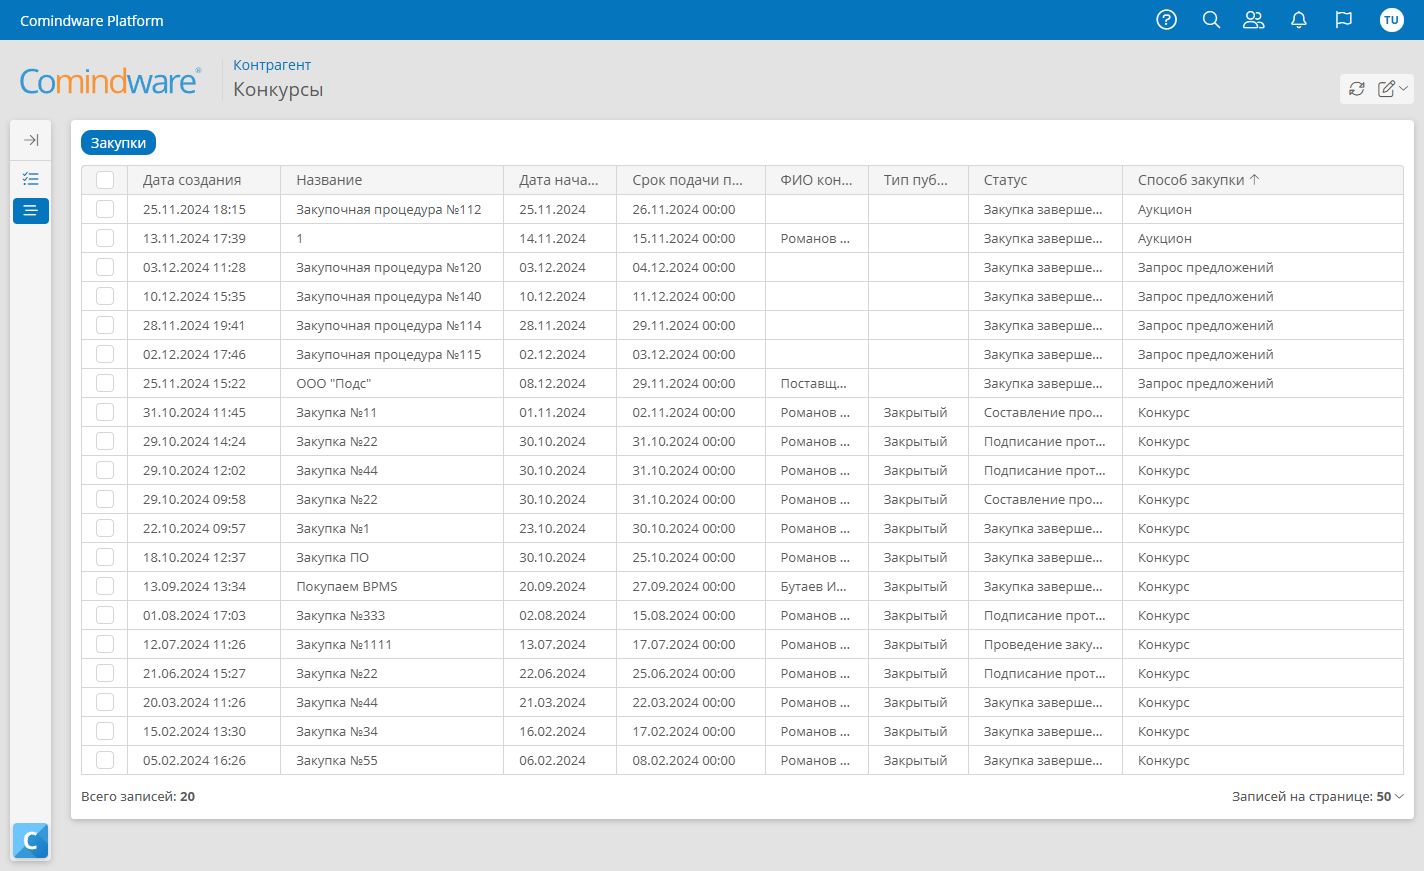Viewport: 1424px width, 871px height.
Task: Open record Закупка №1111
Action: (x=344, y=644)
